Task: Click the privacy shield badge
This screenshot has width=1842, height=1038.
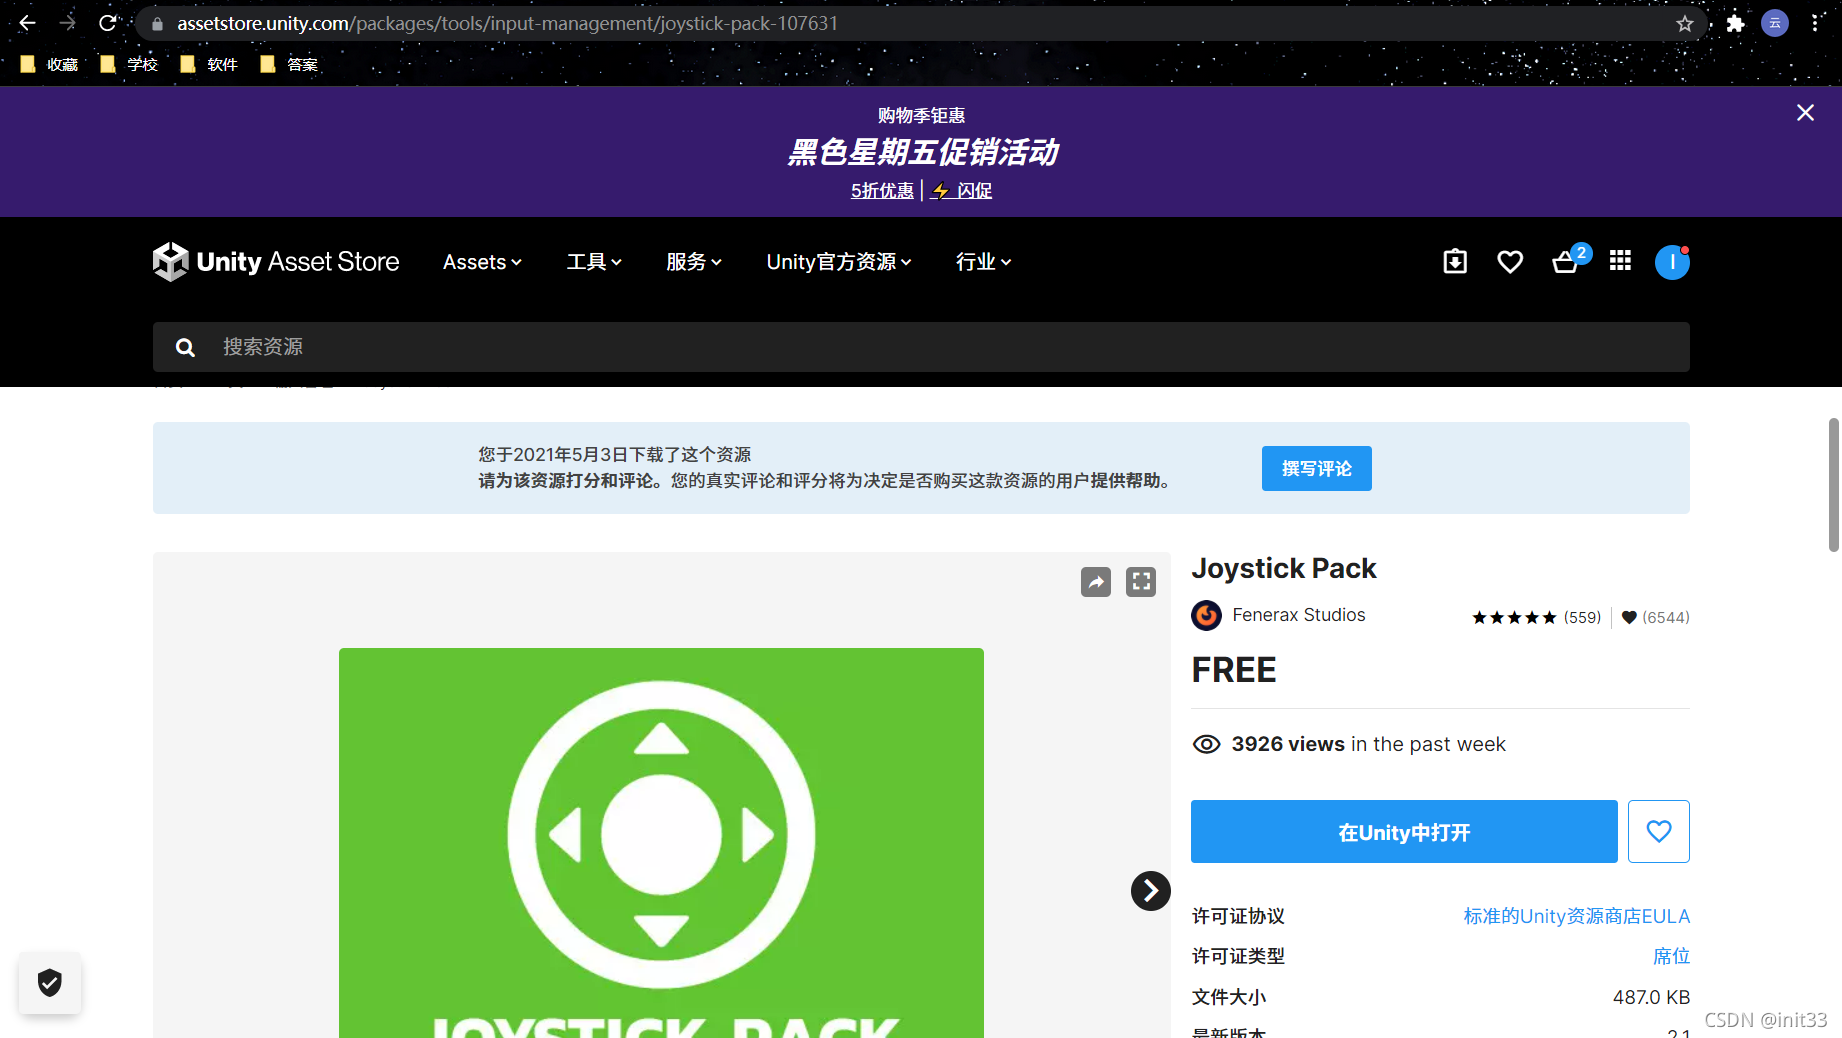Action: point(50,983)
